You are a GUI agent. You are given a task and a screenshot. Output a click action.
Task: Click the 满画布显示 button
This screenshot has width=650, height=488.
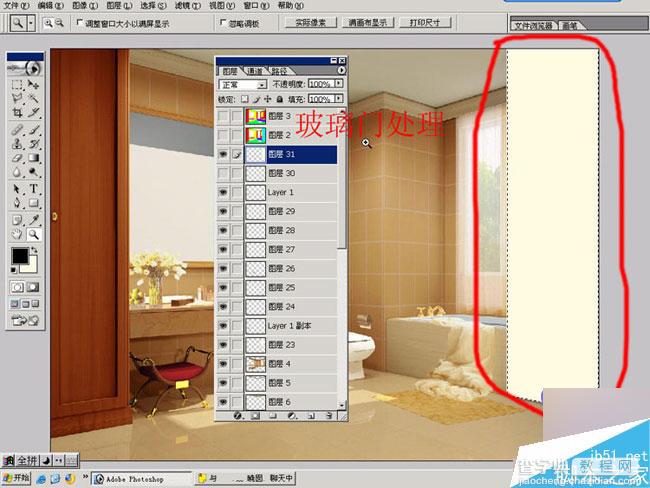368,22
